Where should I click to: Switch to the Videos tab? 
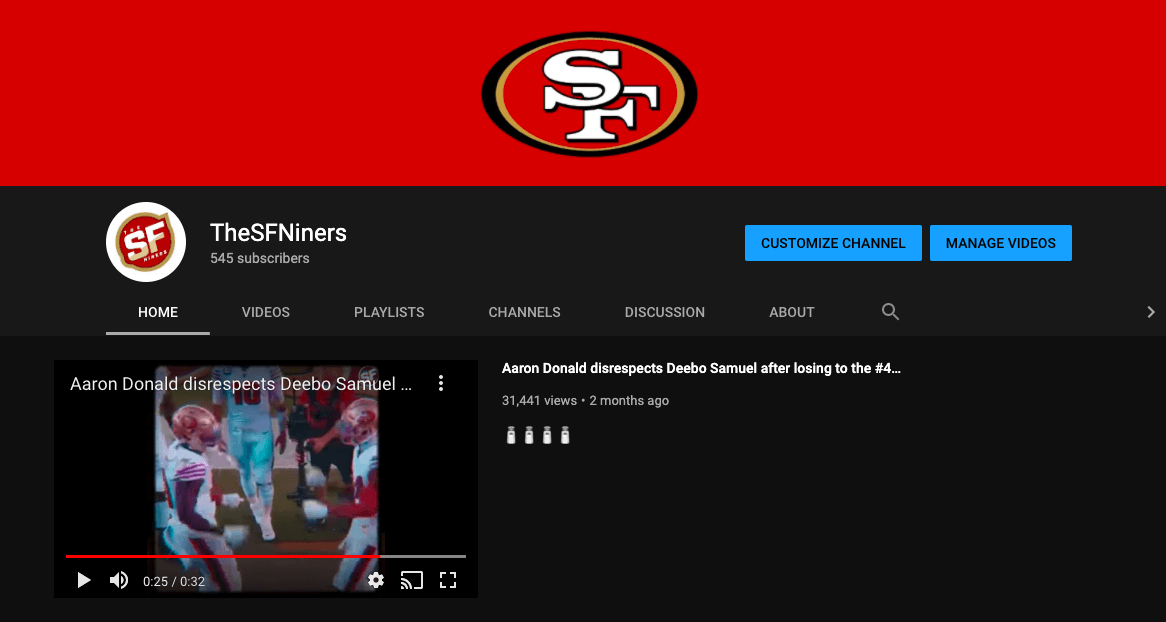pyautogui.click(x=266, y=312)
